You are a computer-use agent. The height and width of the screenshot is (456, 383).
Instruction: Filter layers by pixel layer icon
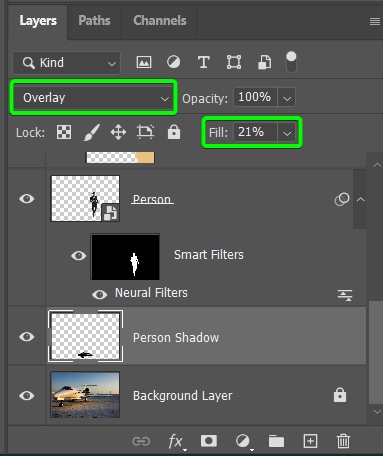click(144, 62)
